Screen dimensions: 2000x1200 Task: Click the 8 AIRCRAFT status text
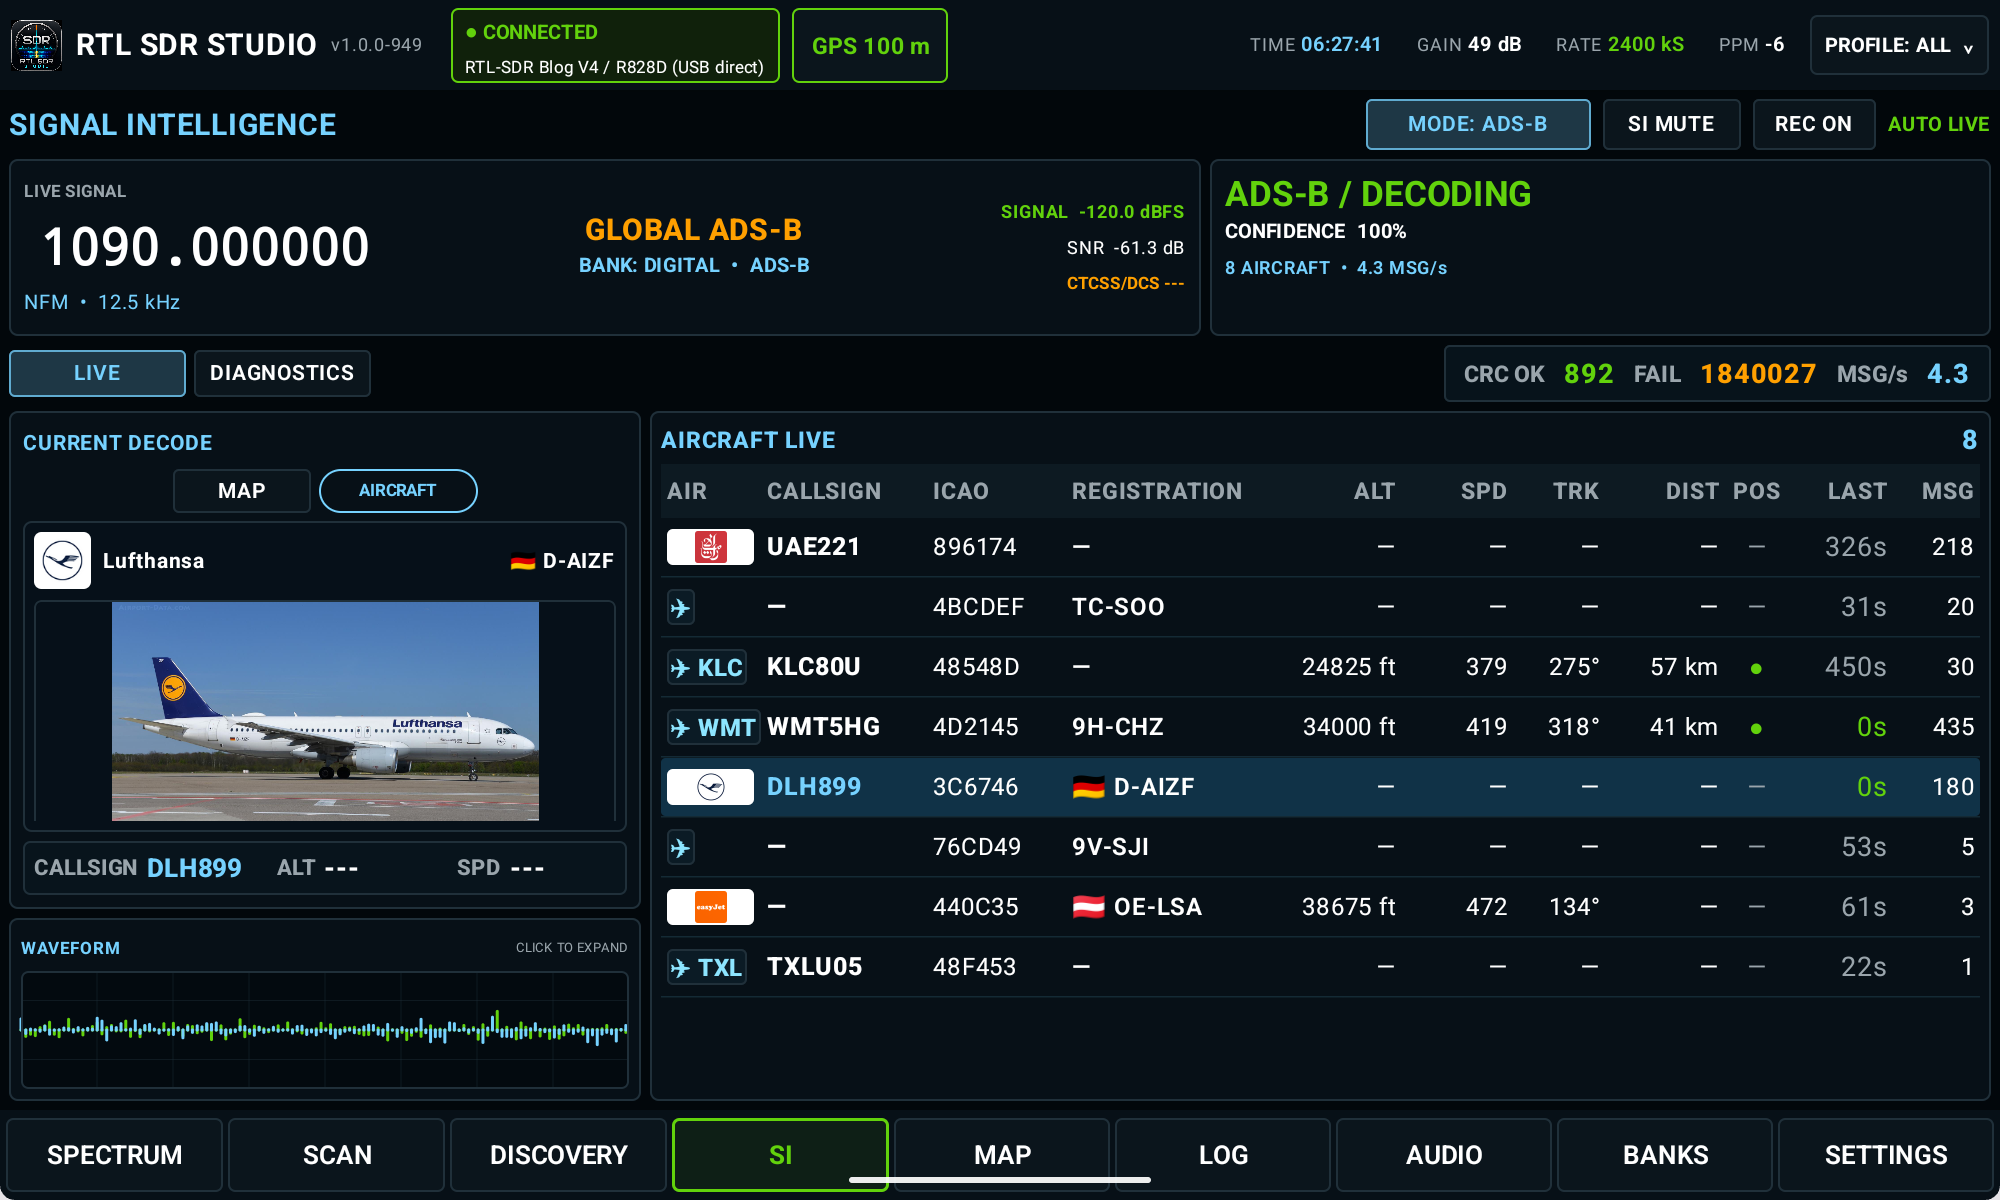tap(1277, 268)
